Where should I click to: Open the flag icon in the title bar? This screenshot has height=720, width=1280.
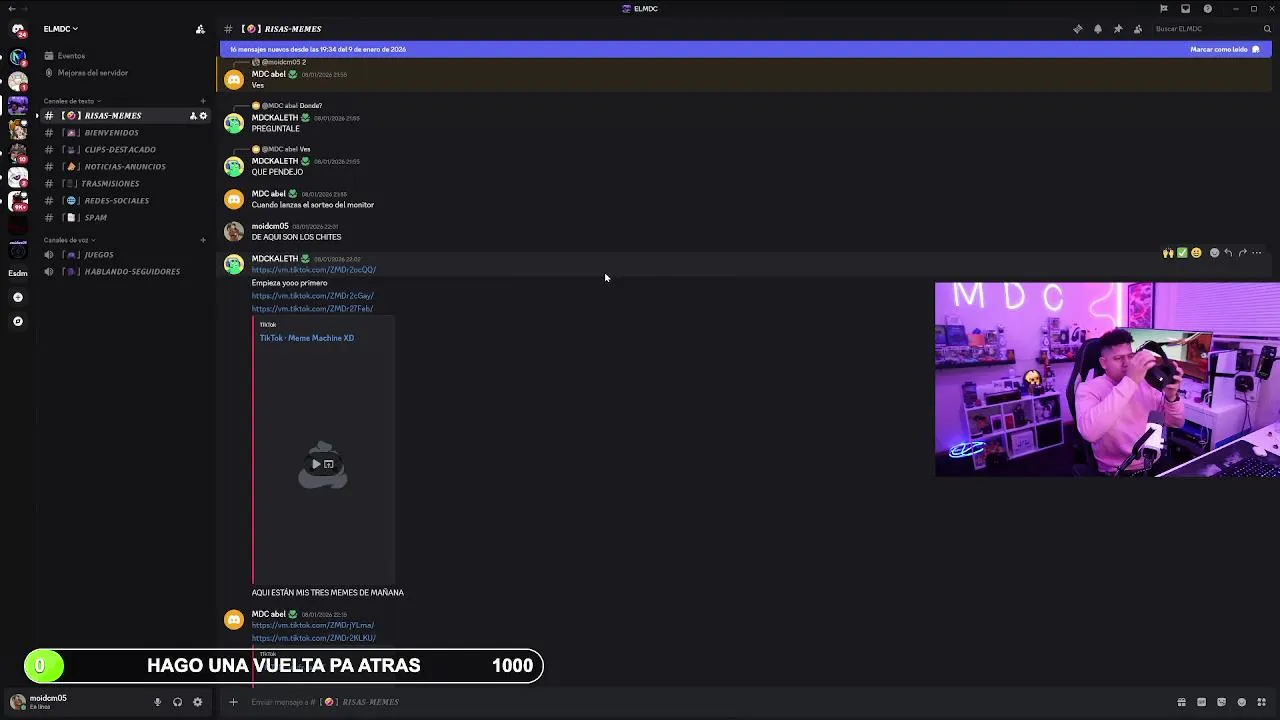click(1163, 9)
